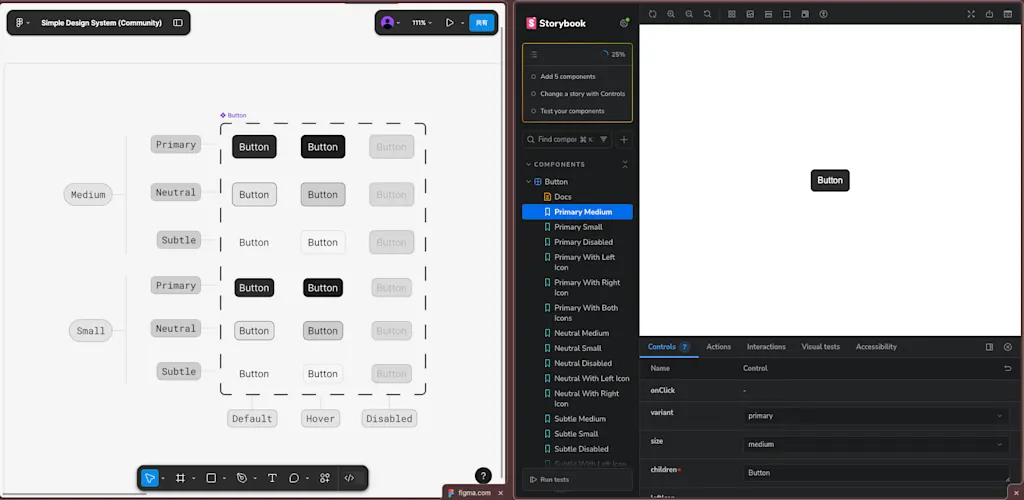Expand all components double-chevron icon
Screen dimensions: 1024x500
625,164
